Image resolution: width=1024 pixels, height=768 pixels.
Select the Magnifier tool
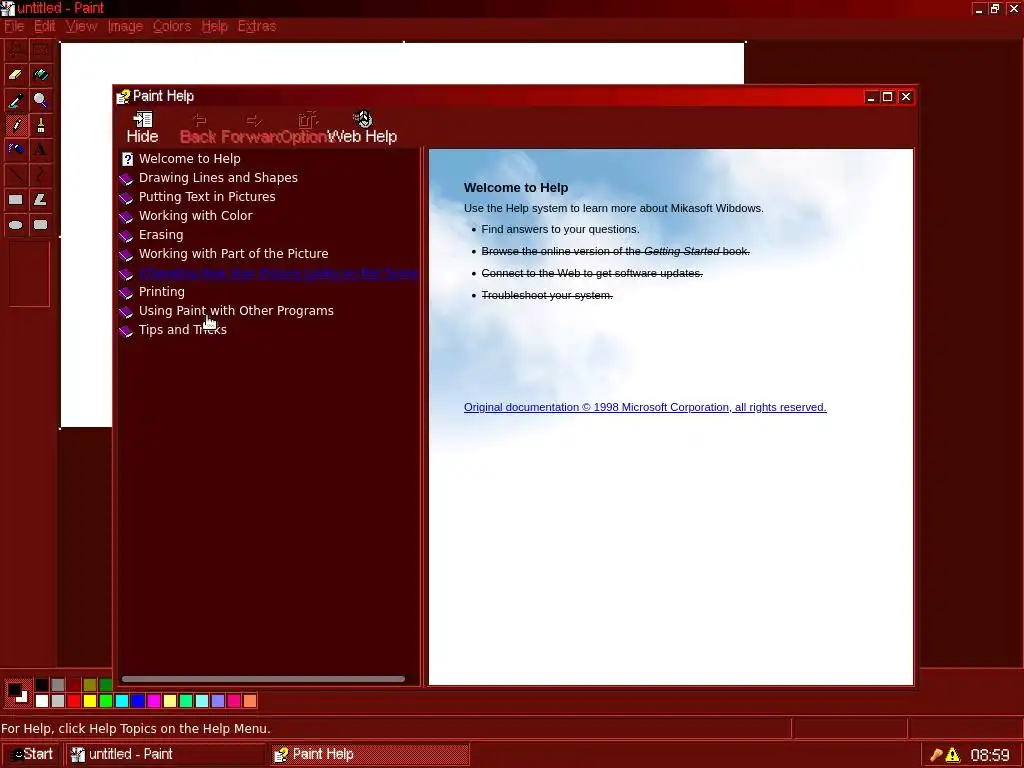pyautogui.click(x=40, y=100)
